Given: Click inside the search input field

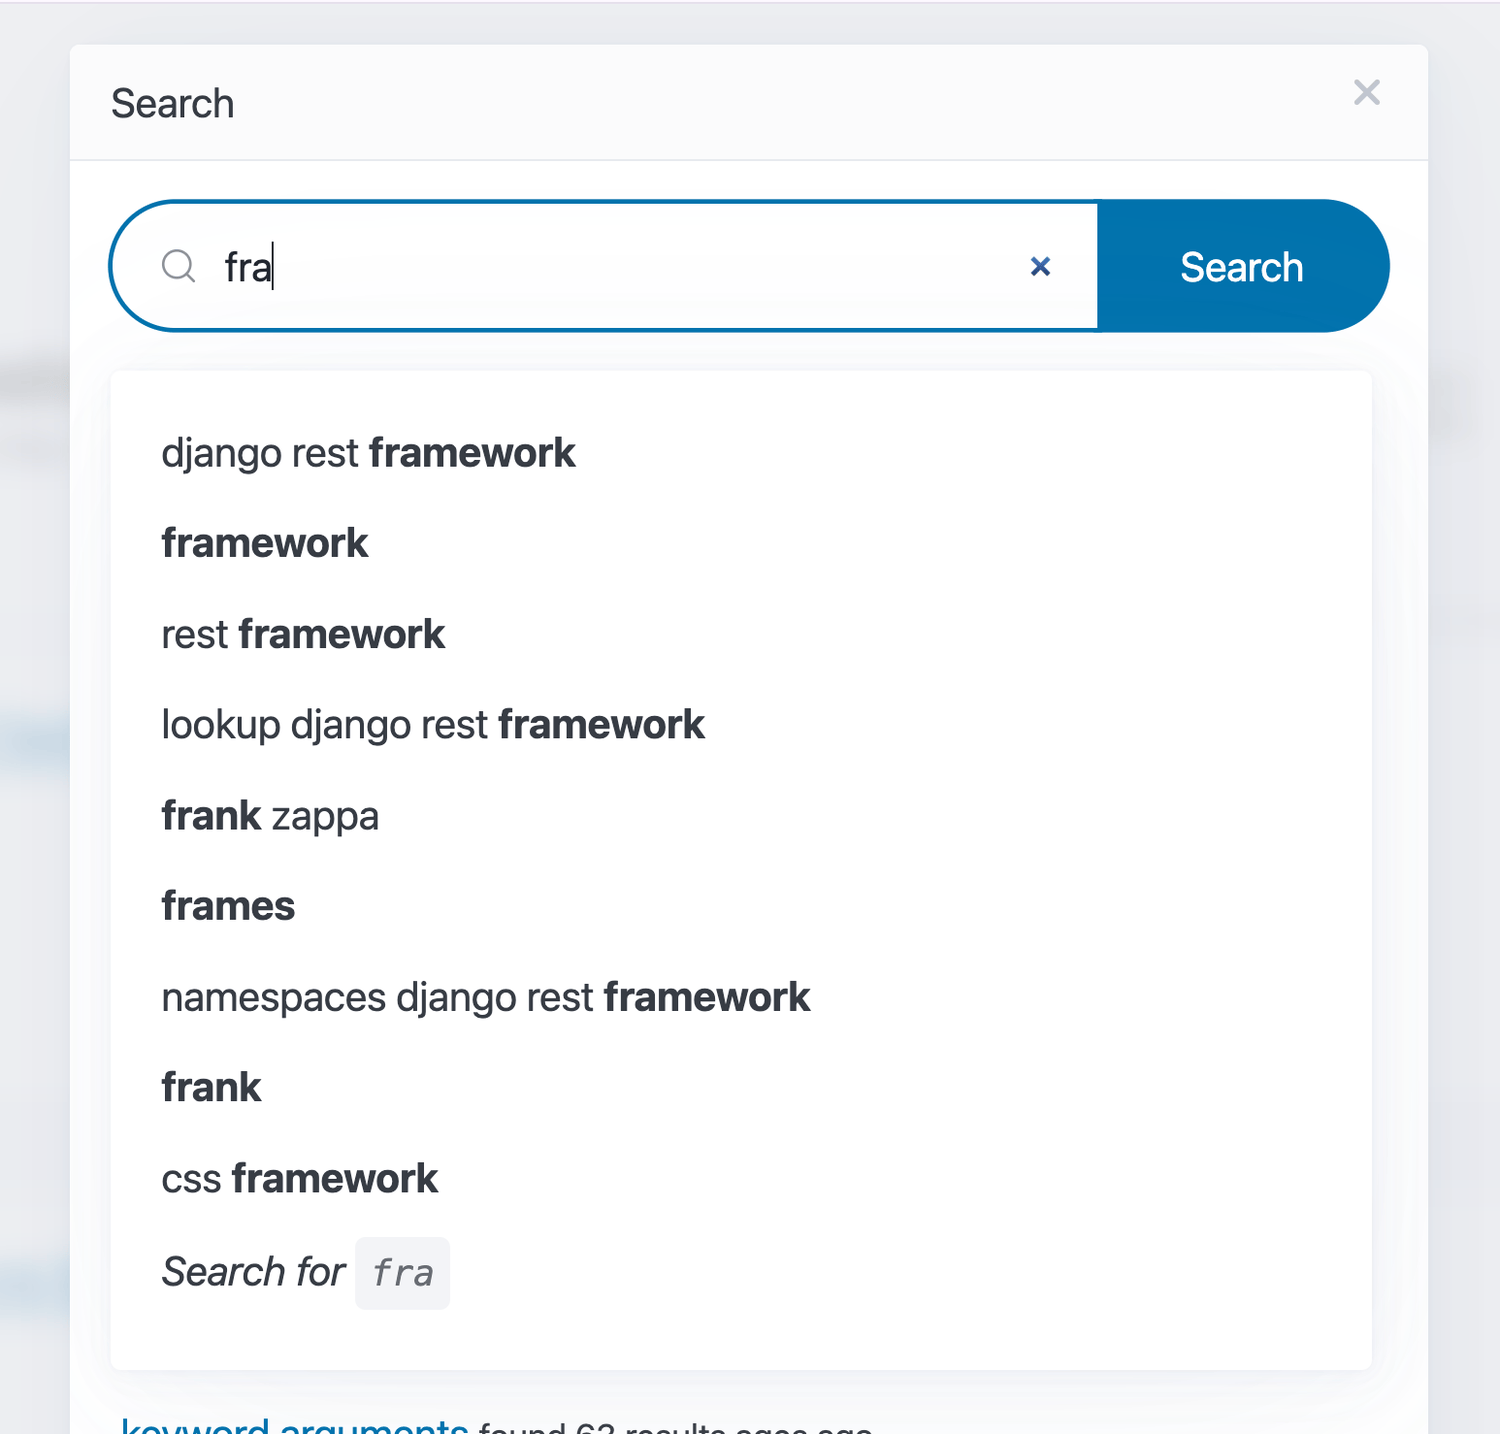Looking at the screenshot, I should (x=600, y=266).
